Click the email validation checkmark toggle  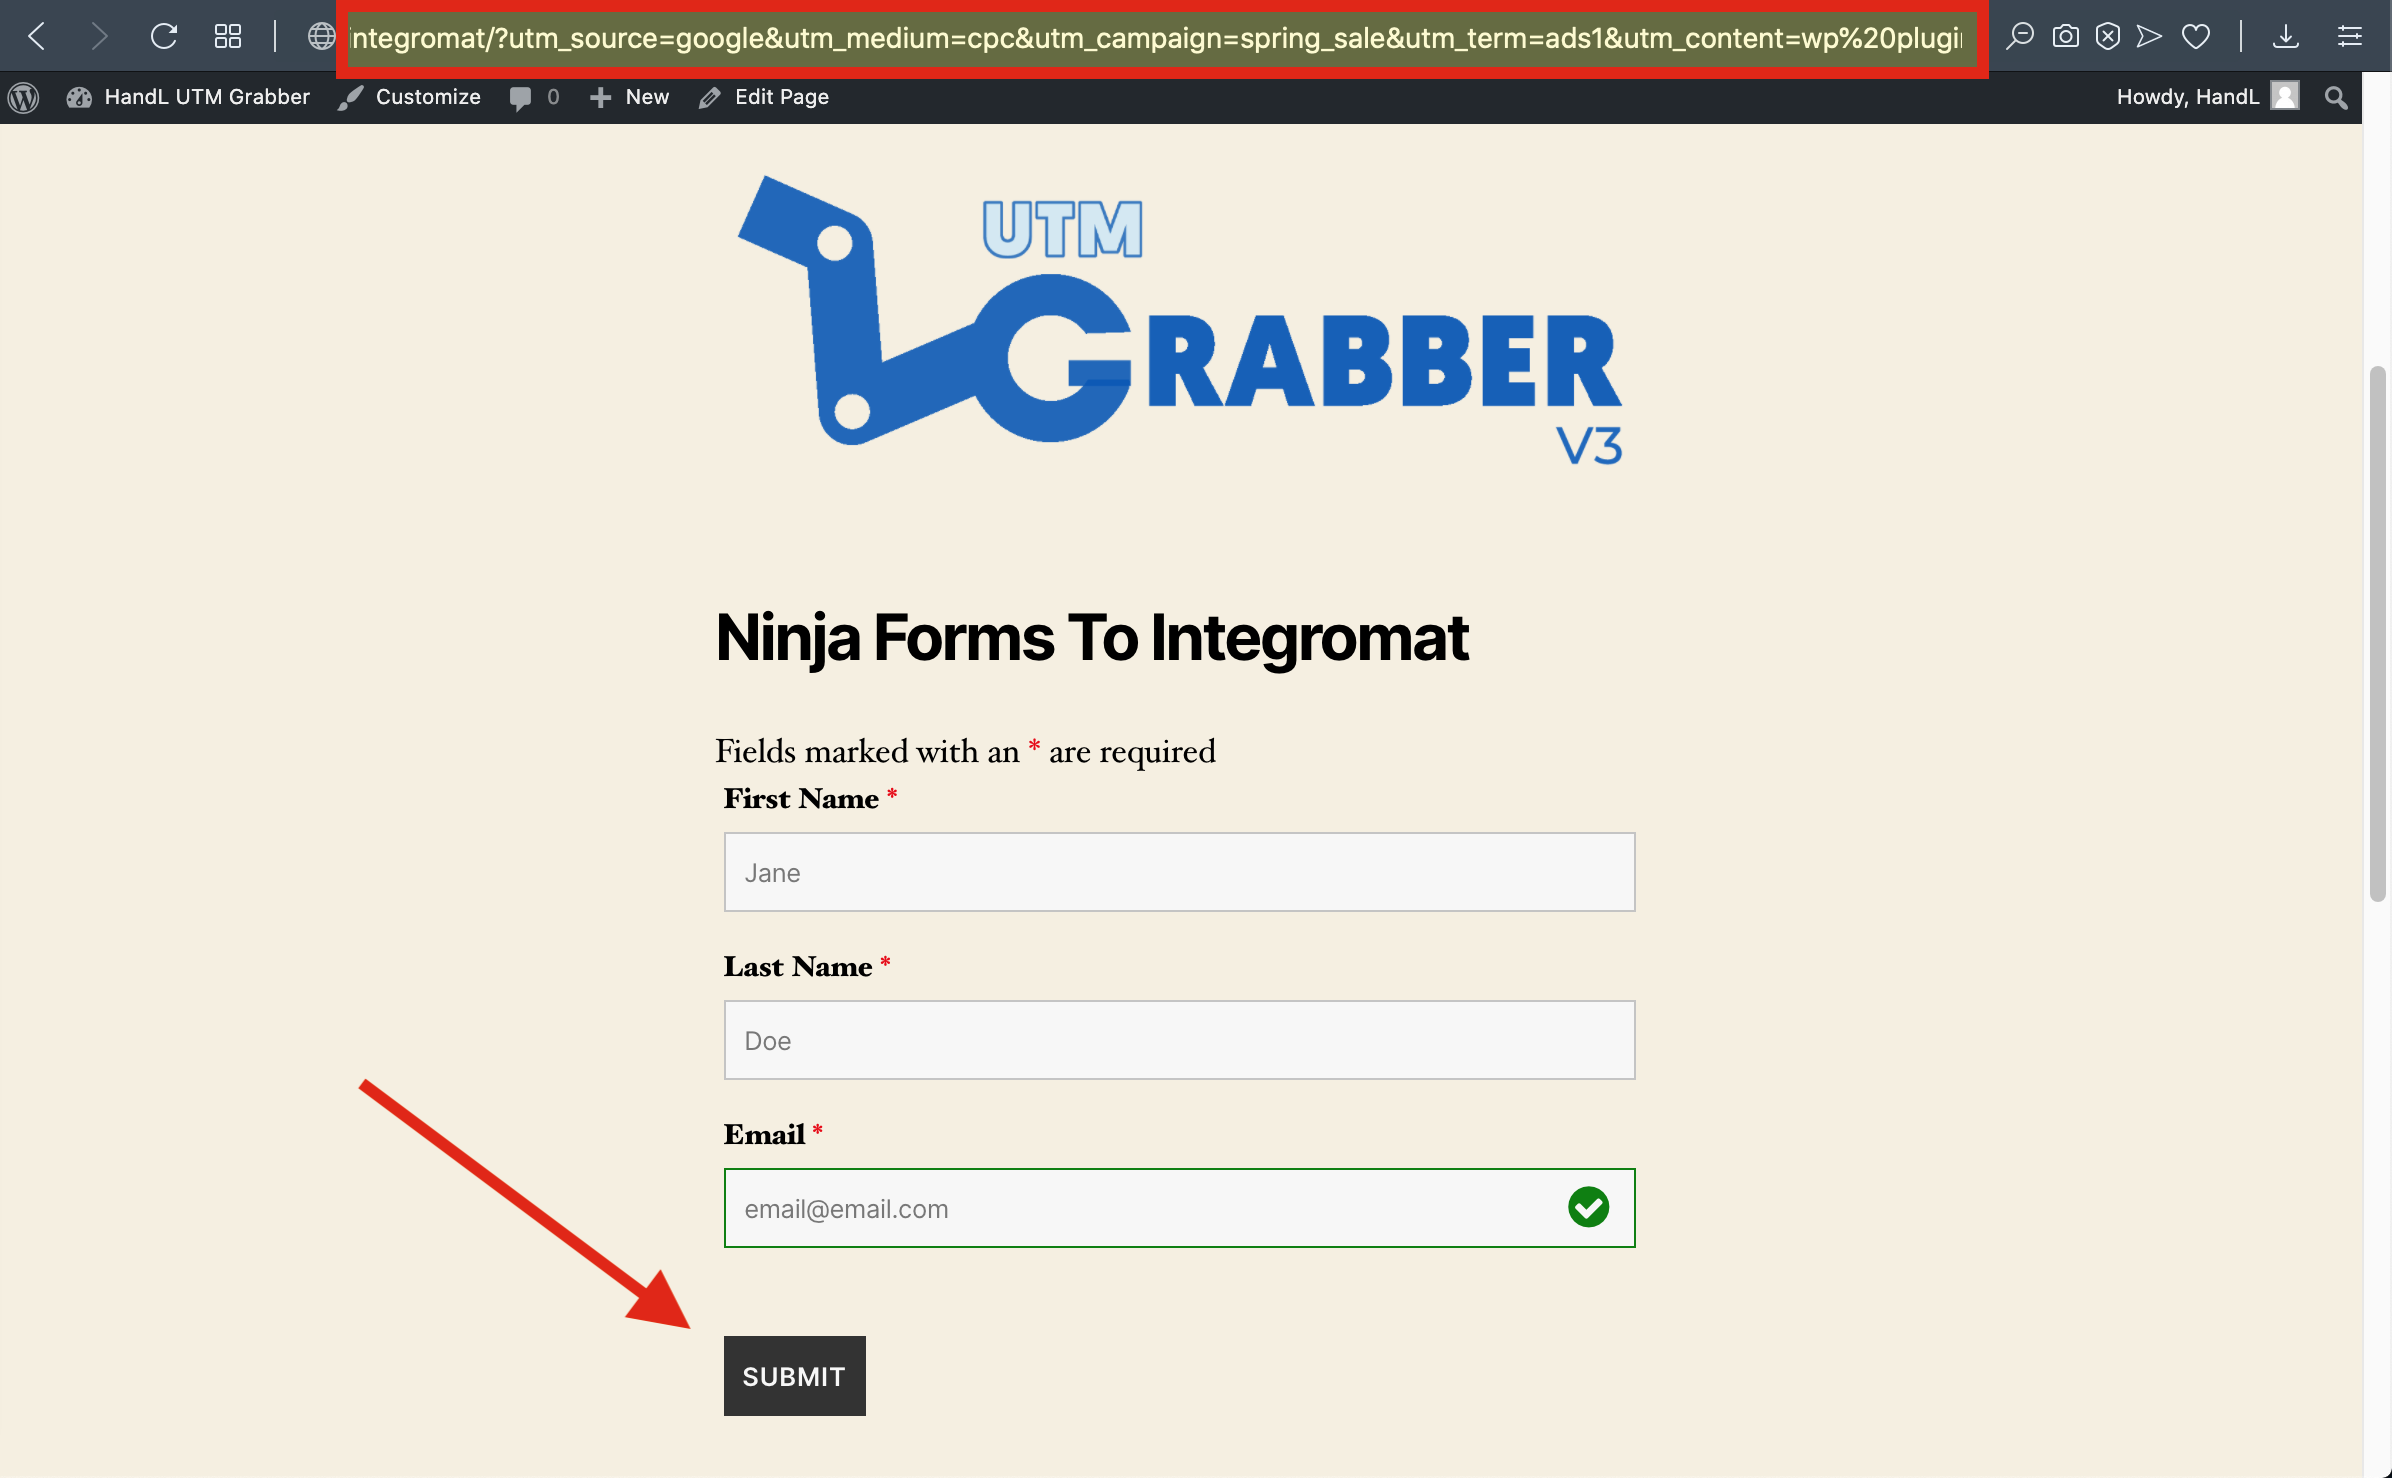coord(1587,1208)
